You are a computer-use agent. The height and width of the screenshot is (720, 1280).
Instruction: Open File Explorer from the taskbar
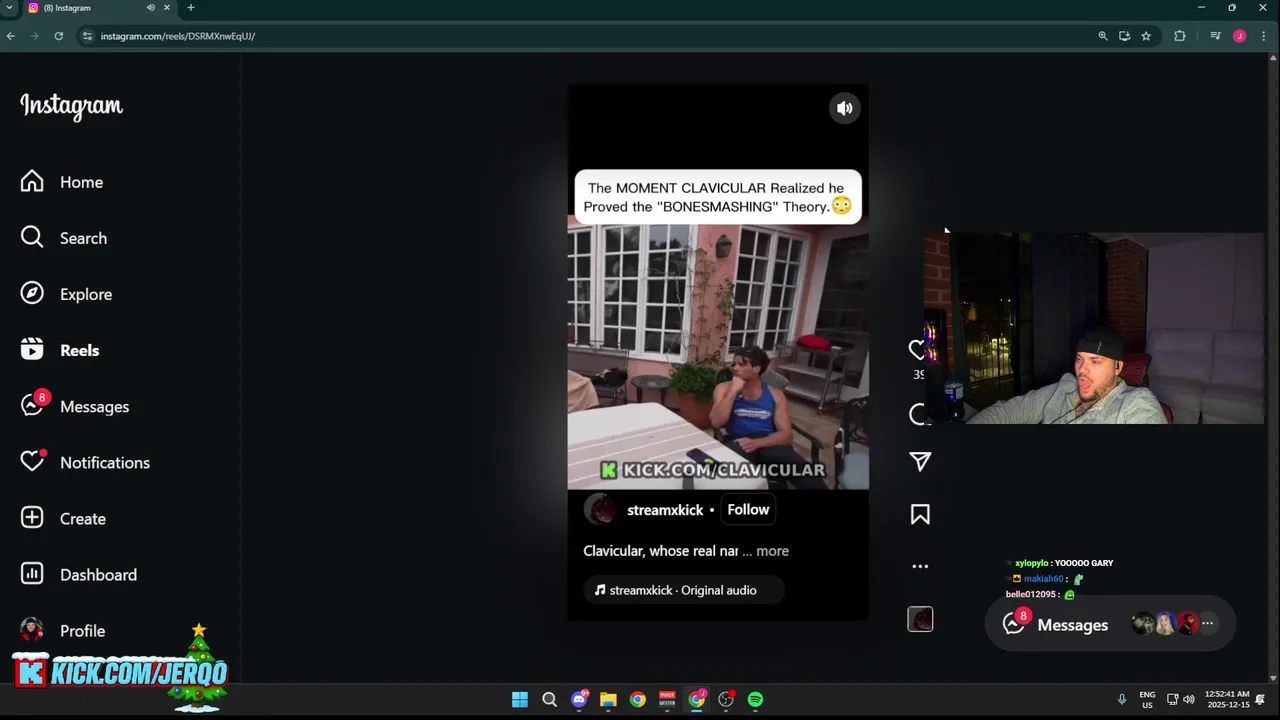point(608,699)
